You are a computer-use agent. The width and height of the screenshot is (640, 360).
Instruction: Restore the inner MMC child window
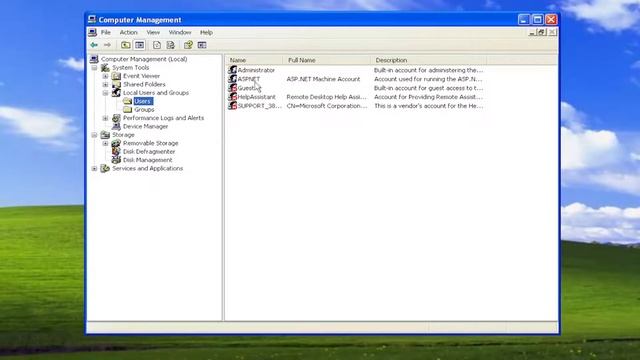click(x=542, y=32)
